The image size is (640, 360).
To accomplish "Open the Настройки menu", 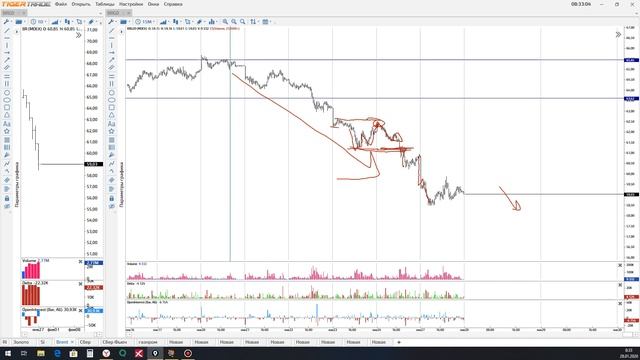I will point(131,4).
